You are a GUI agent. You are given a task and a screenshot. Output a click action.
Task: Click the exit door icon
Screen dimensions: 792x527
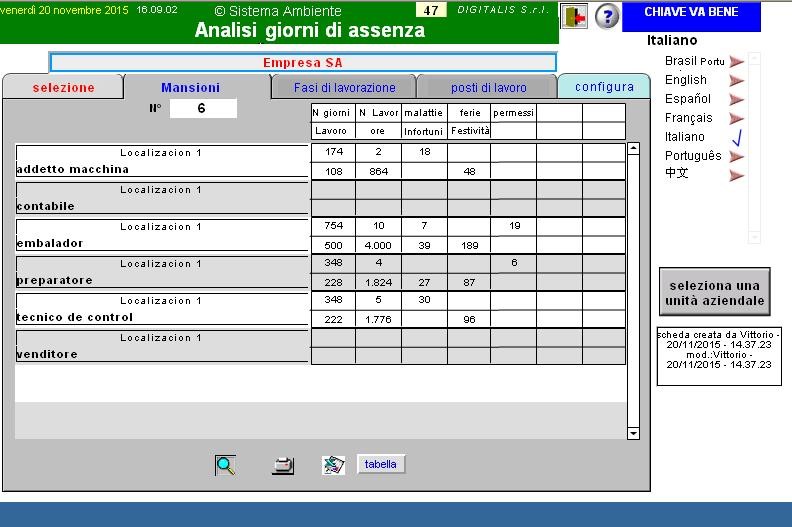pyautogui.click(x=574, y=17)
